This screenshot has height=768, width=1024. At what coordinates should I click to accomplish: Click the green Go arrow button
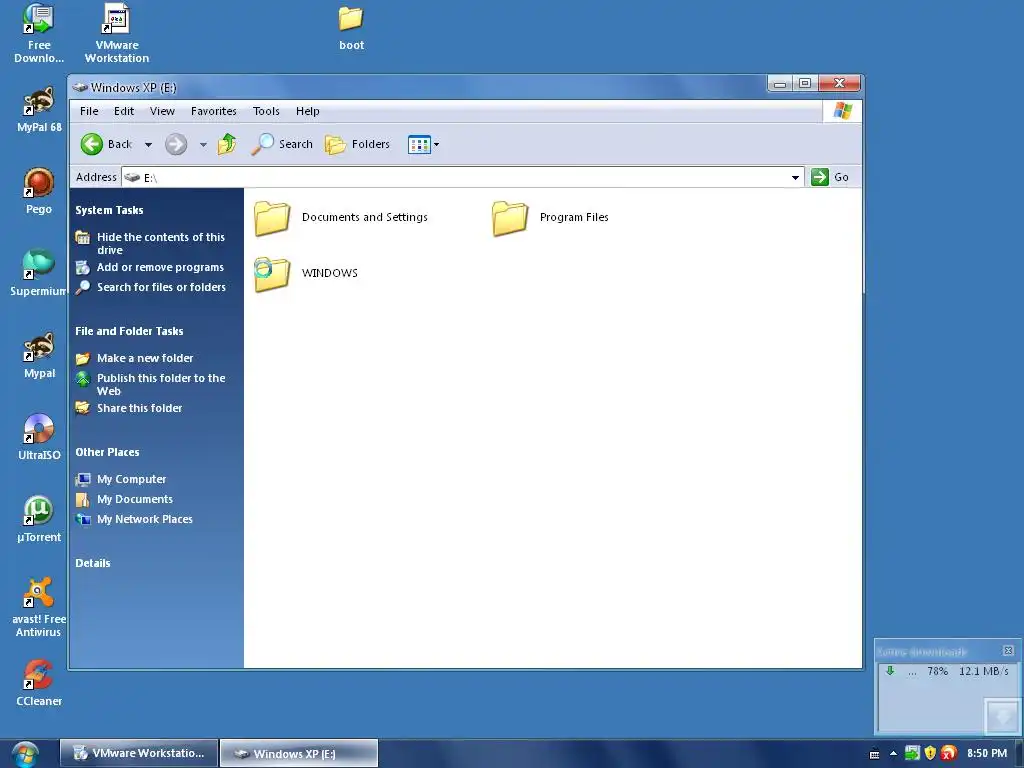(820, 177)
